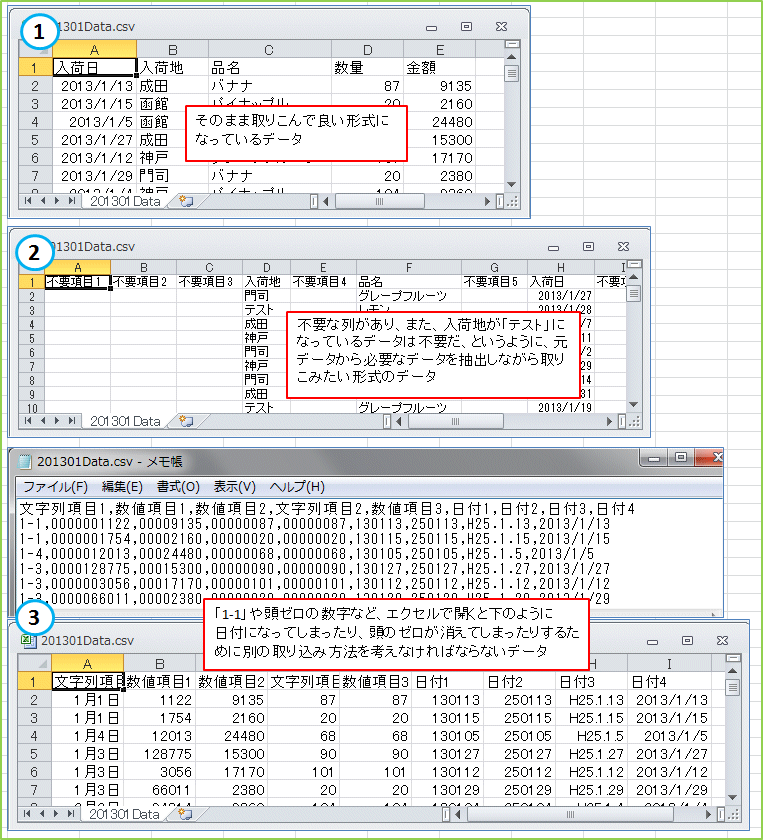This screenshot has width=763, height=840.
Task: Click cell 2013/1/19 in the 不要項目 window
Action: click(x=561, y=408)
